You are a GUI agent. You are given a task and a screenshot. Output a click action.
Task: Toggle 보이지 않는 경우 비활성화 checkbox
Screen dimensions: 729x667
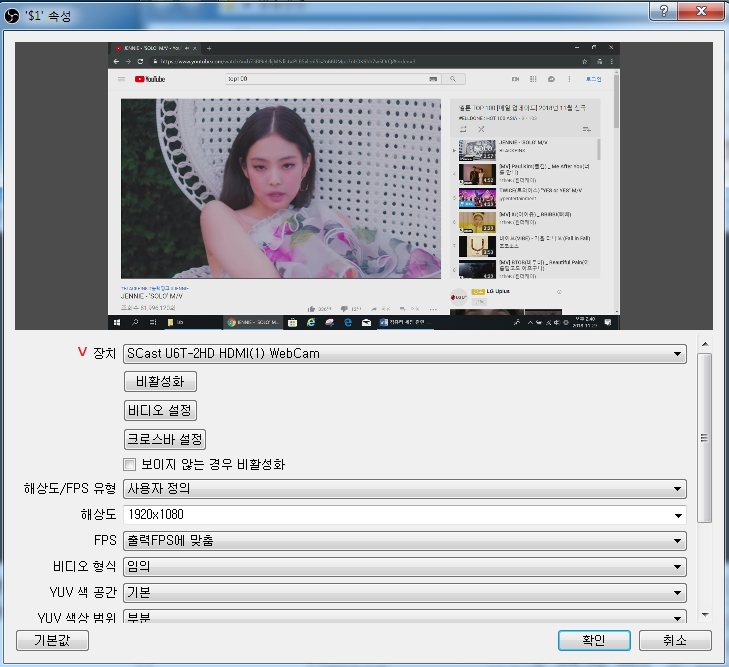click(x=130, y=464)
